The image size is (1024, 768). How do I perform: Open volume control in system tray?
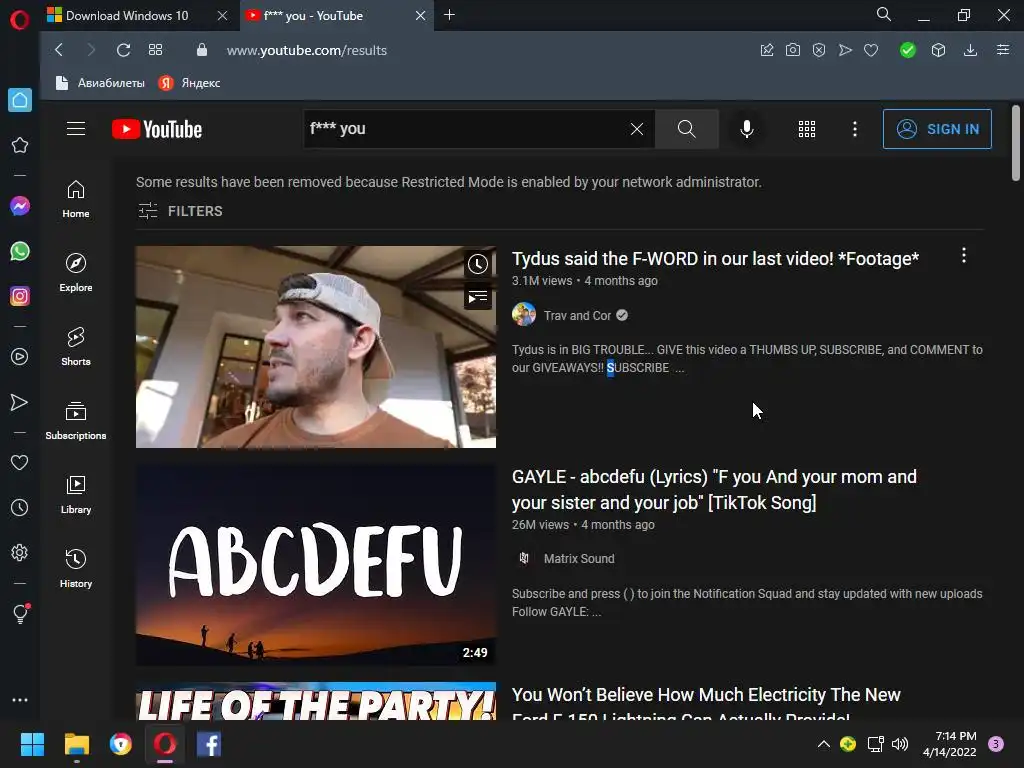click(900, 744)
